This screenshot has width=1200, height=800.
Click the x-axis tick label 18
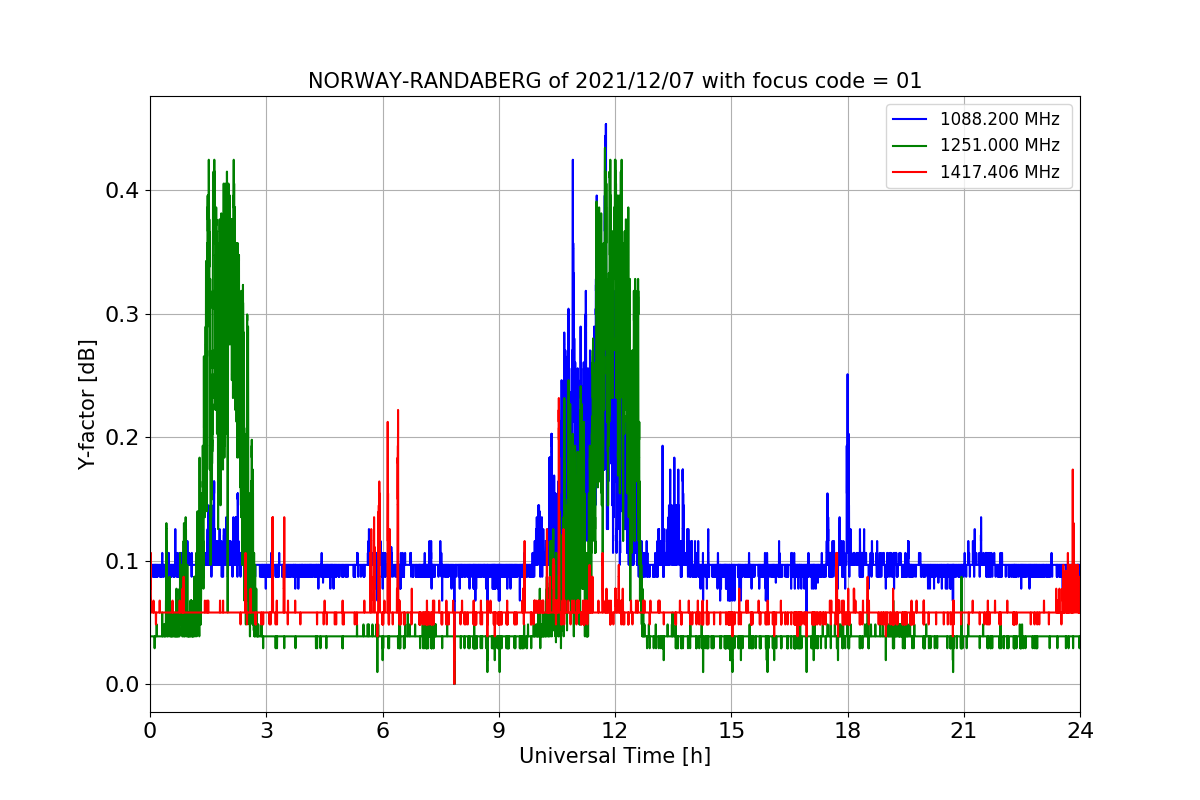tap(847, 730)
